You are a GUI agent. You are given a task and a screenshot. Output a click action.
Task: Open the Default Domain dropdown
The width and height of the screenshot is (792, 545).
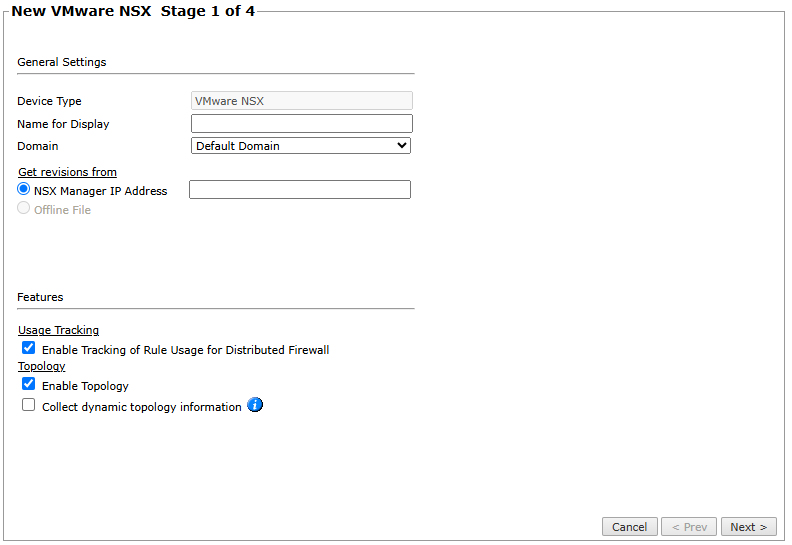301,146
